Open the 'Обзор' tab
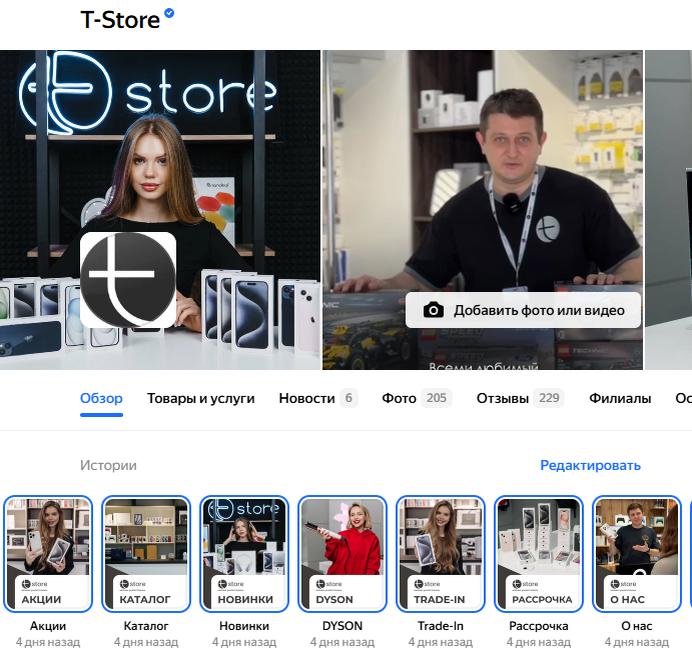This screenshot has height=657, width=692. (102, 398)
